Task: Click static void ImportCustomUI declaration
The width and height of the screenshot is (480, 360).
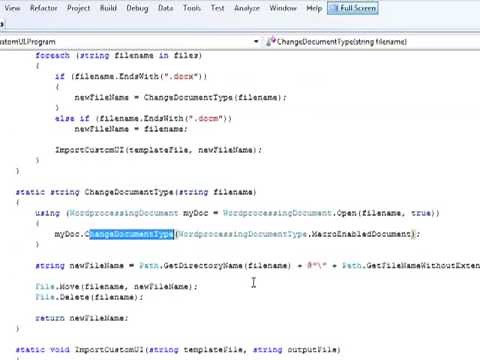Action: (x=178, y=349)
